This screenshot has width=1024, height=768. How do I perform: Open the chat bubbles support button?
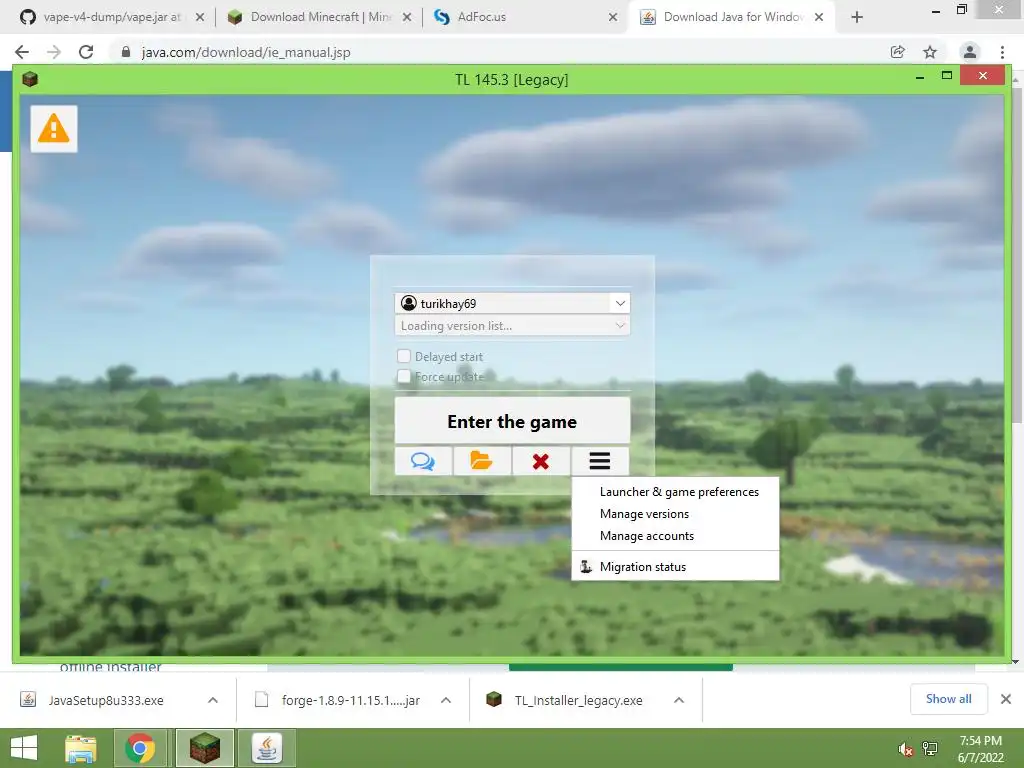click(x=423, y=461)
